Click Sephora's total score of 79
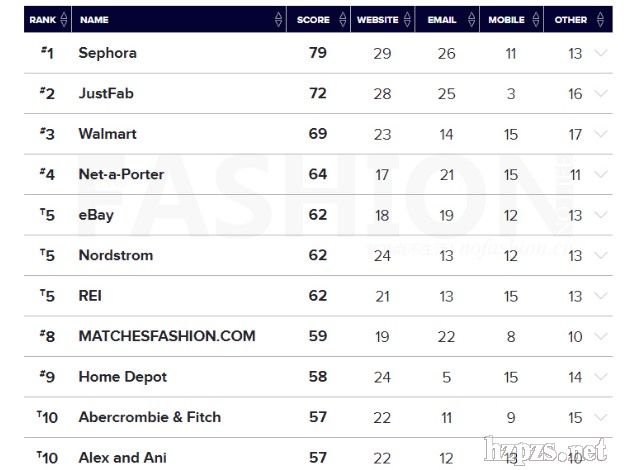634x470 pixels. [x=318, y=53]
